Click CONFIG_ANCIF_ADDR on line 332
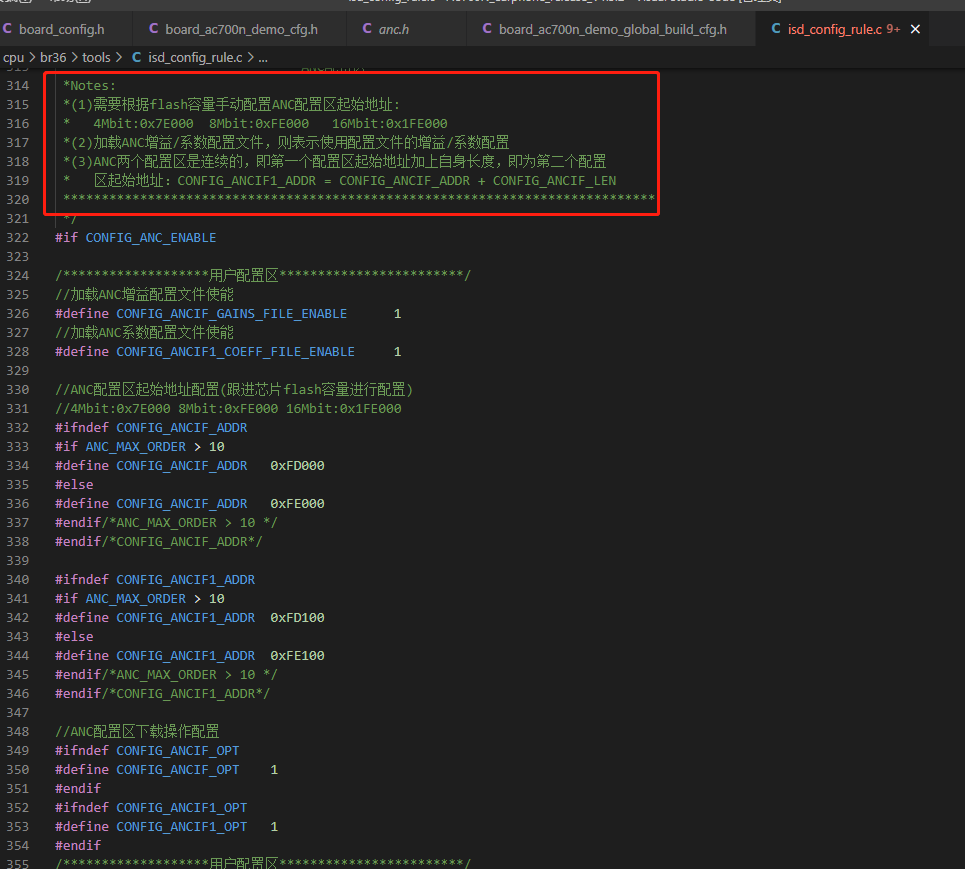Viewport: 965px width, 869px height. 182,428
